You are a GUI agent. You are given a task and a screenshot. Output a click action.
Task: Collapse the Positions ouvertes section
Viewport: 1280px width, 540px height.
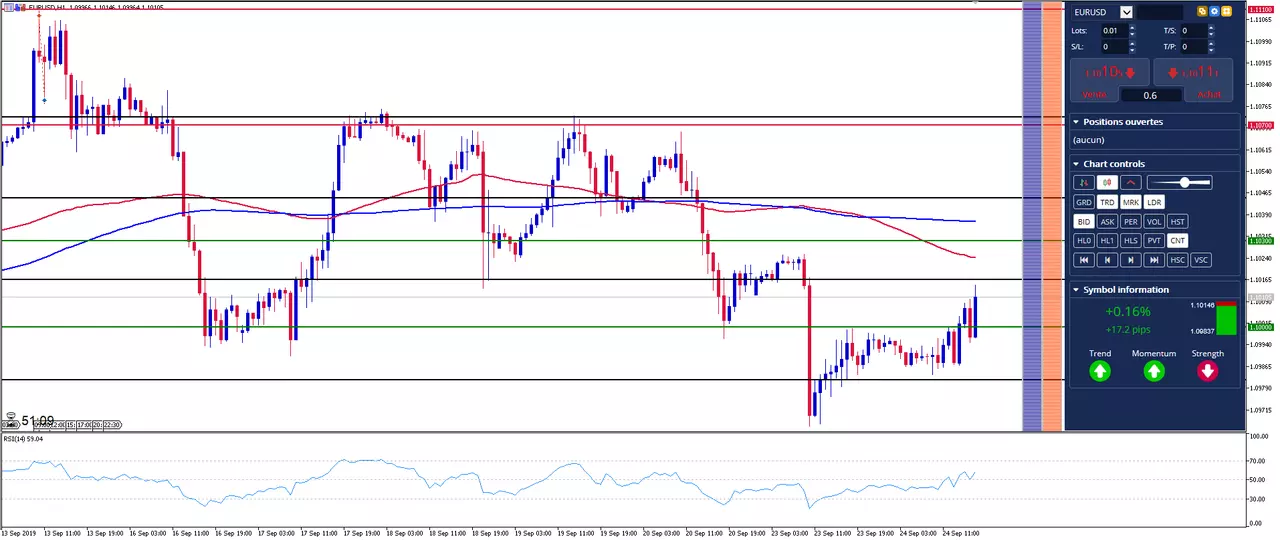[1076, 122]
